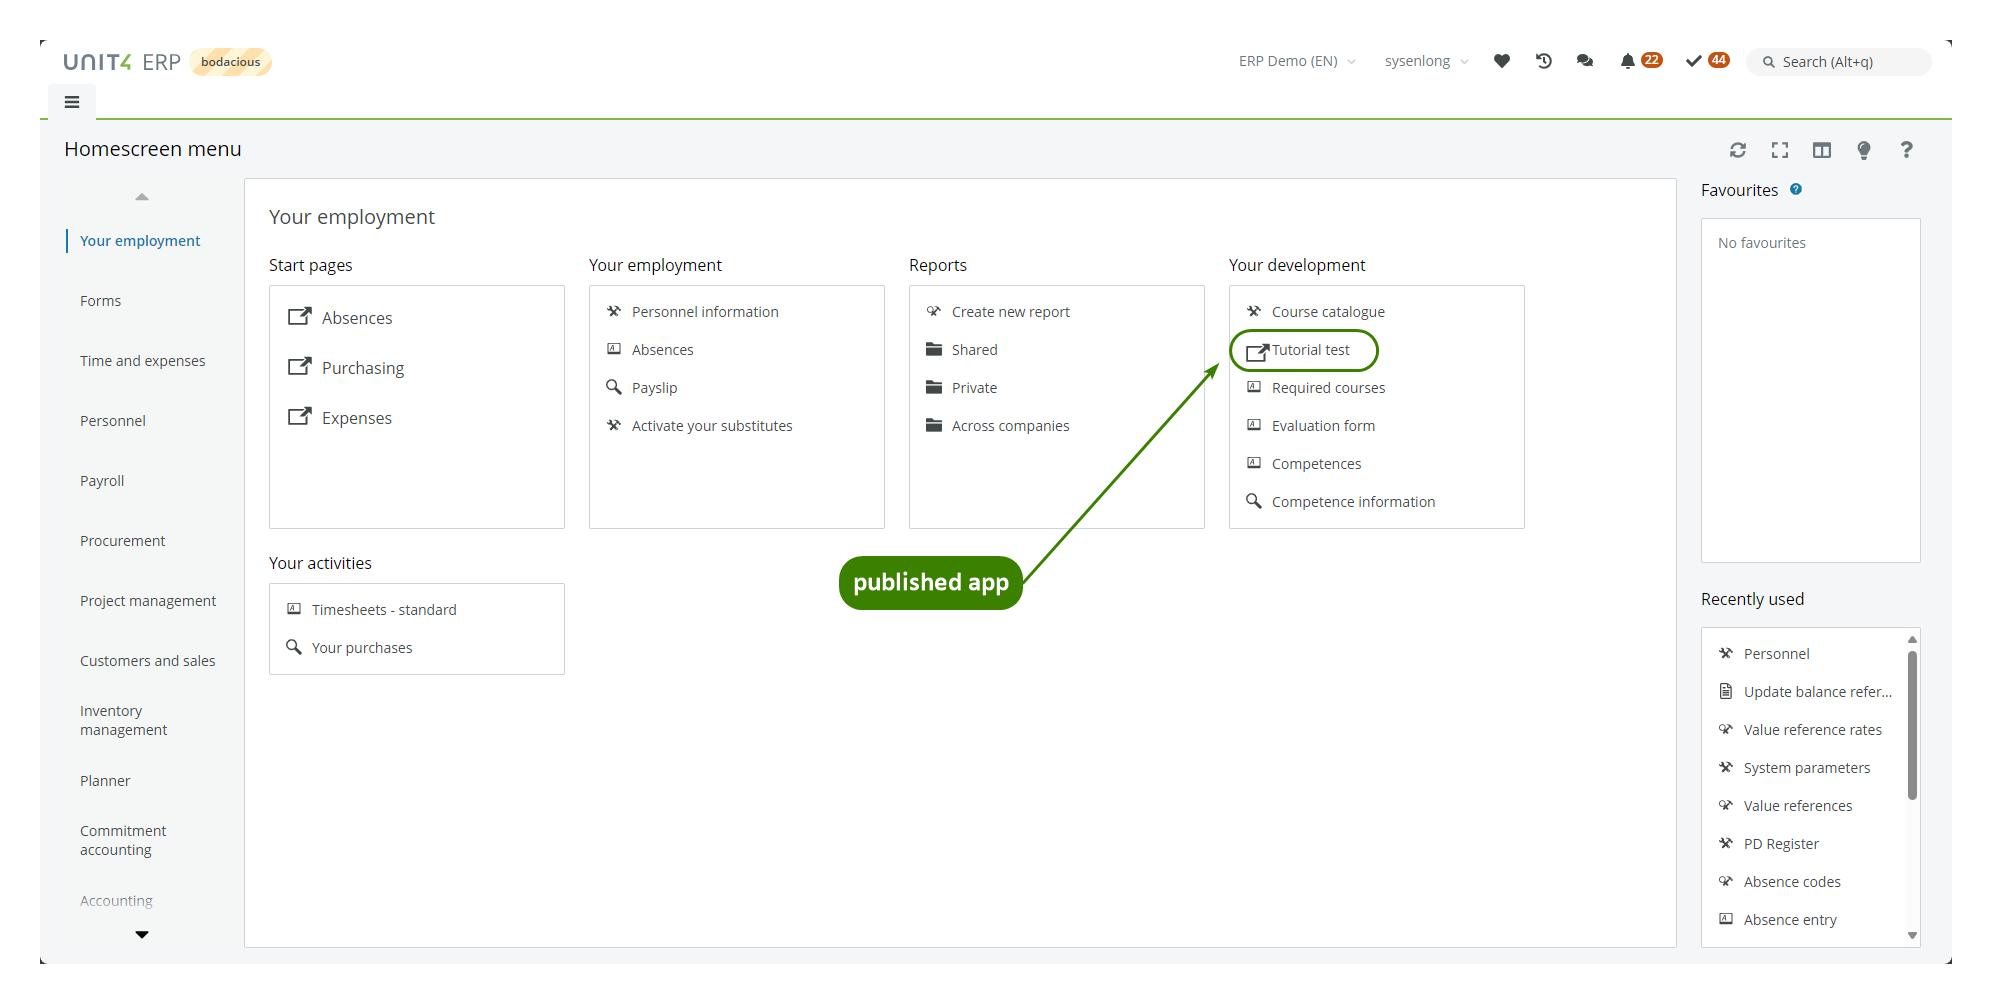Image resolution: width=1992 pixels, height=1004 pixels.
Task: Open the chat messages icon
Action: (x=1585, y=61)
